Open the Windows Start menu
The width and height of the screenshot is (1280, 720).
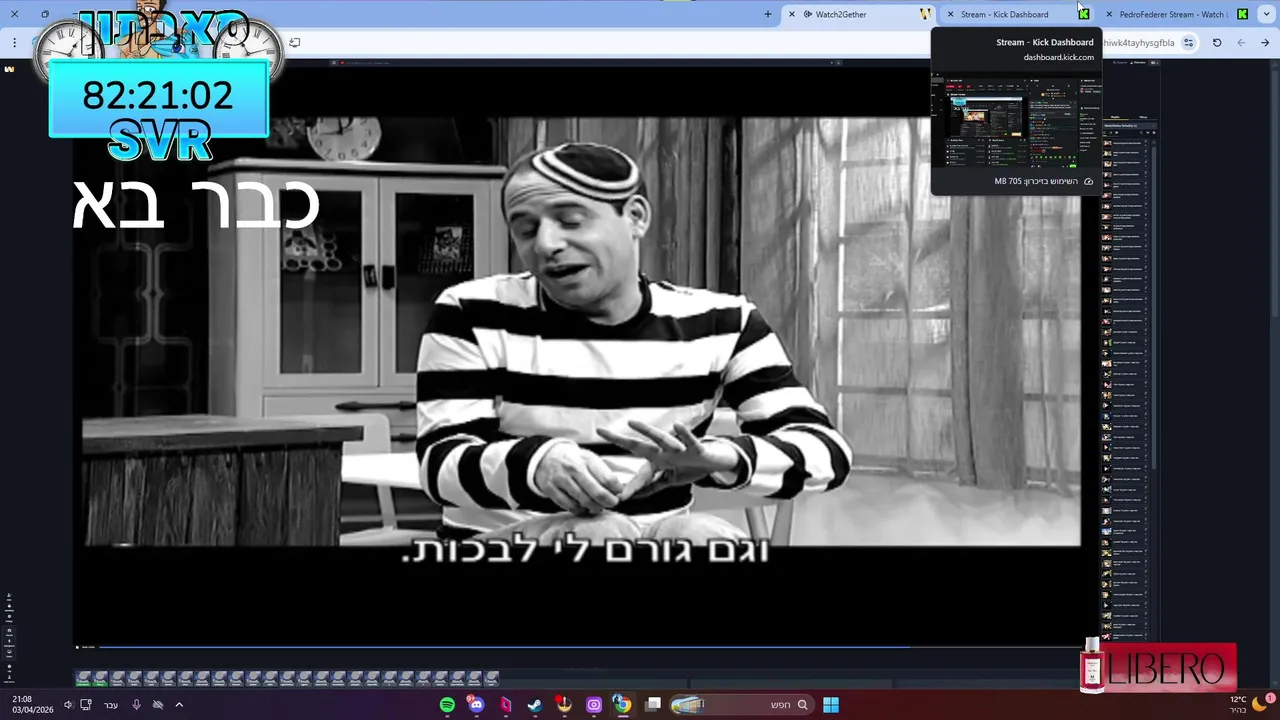[x=831, y=705]
